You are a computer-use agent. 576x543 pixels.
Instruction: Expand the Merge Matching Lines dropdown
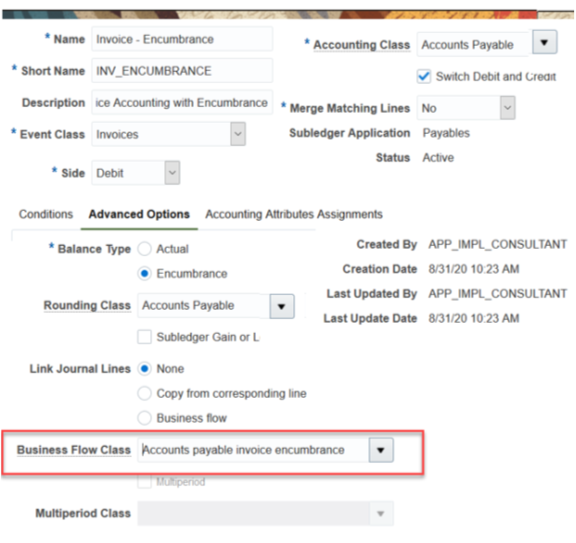click(507, 108)
